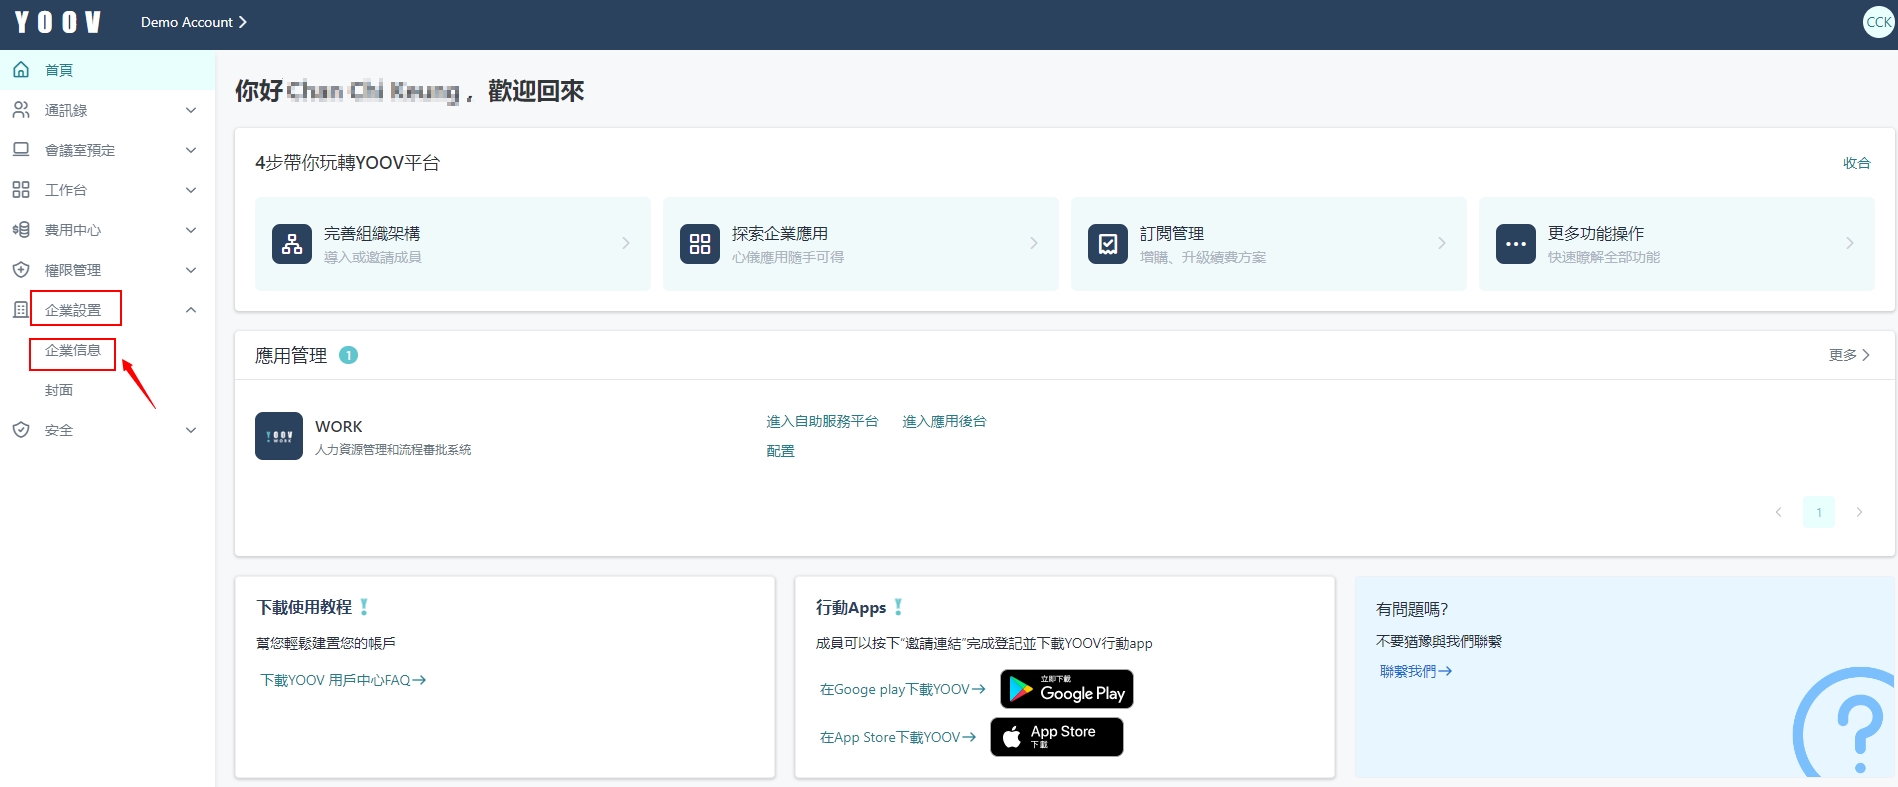The image size is (1898, 787).
Task: Collapse the 企業設置 sidebar section
Action: tap(190, 310)
